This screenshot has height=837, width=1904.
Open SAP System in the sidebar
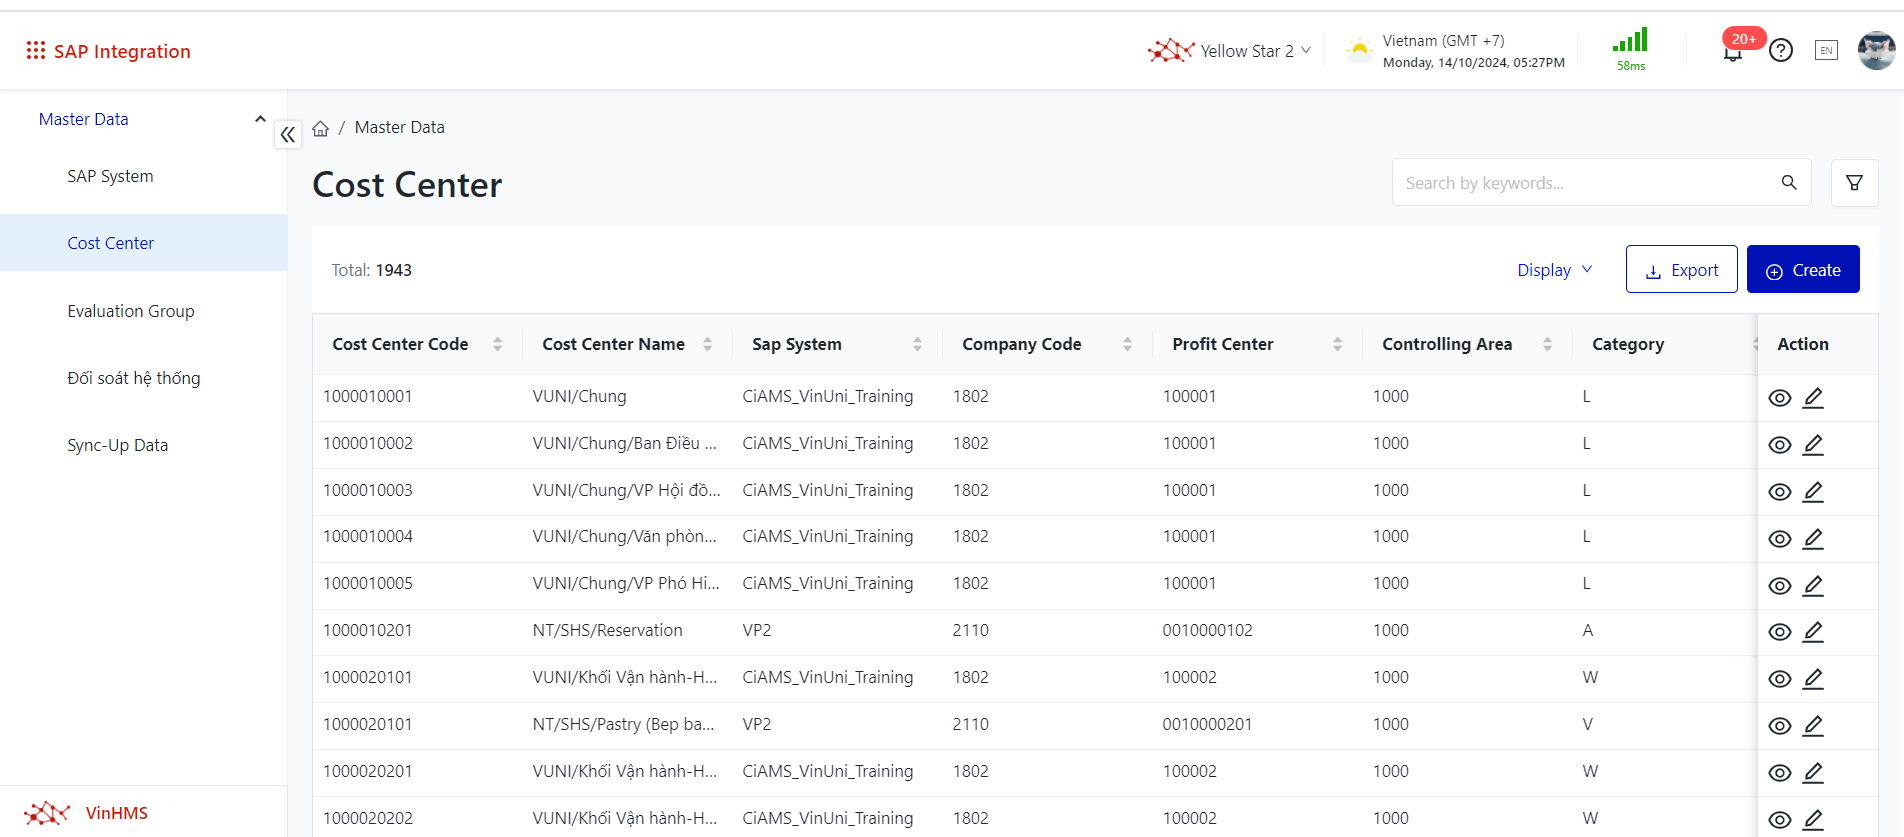tap(110, 176)
